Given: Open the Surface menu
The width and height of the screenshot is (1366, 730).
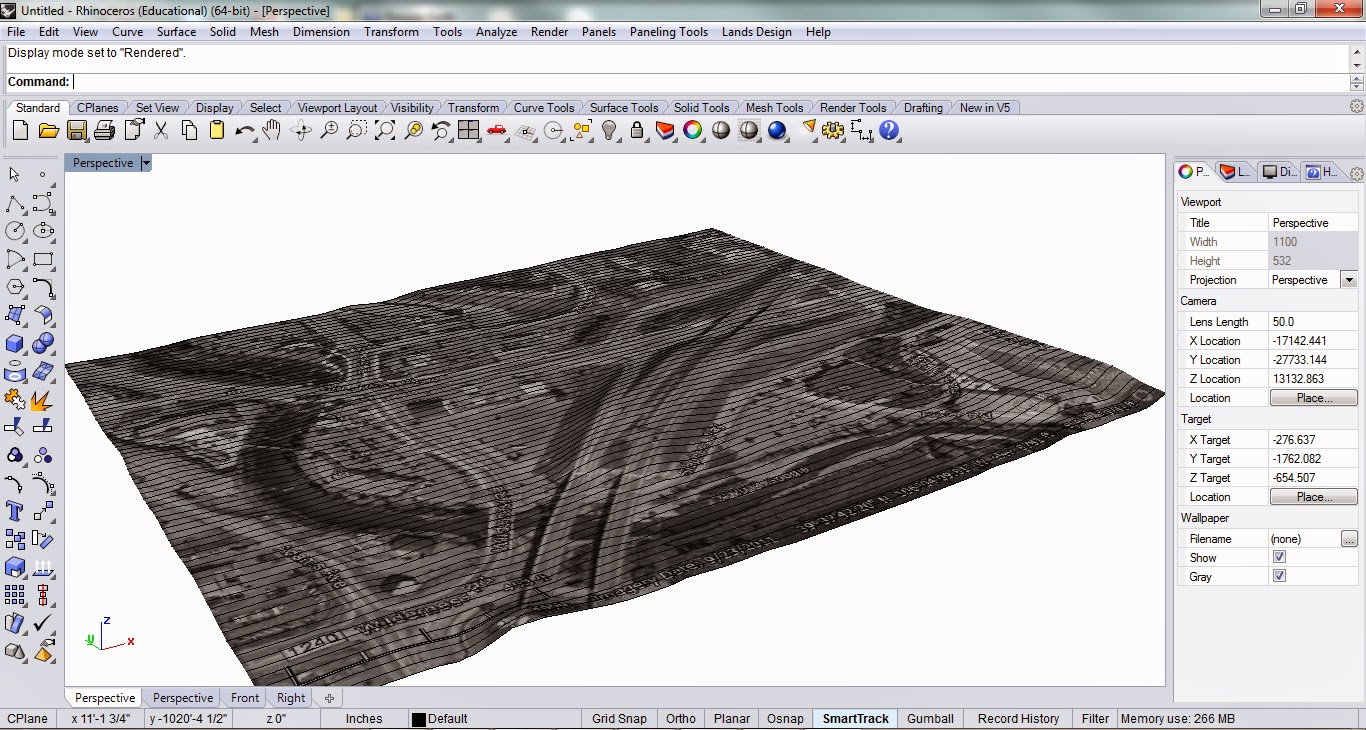Looking at the screenshot, I should (176, 32).
